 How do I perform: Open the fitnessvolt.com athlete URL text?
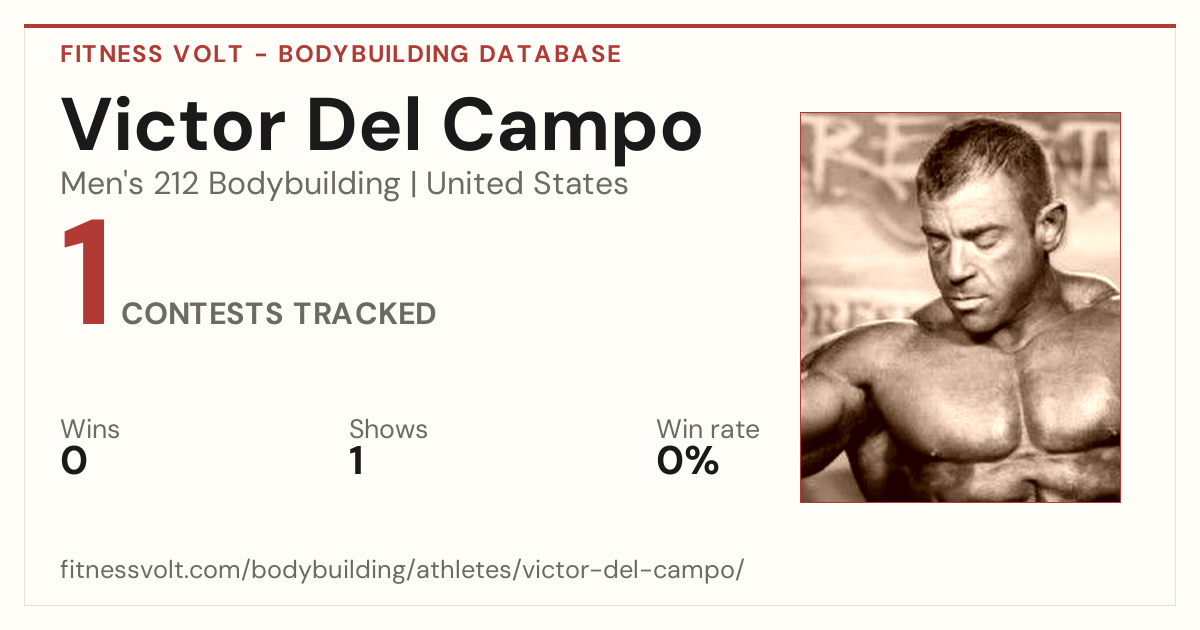tap(403, 570)
